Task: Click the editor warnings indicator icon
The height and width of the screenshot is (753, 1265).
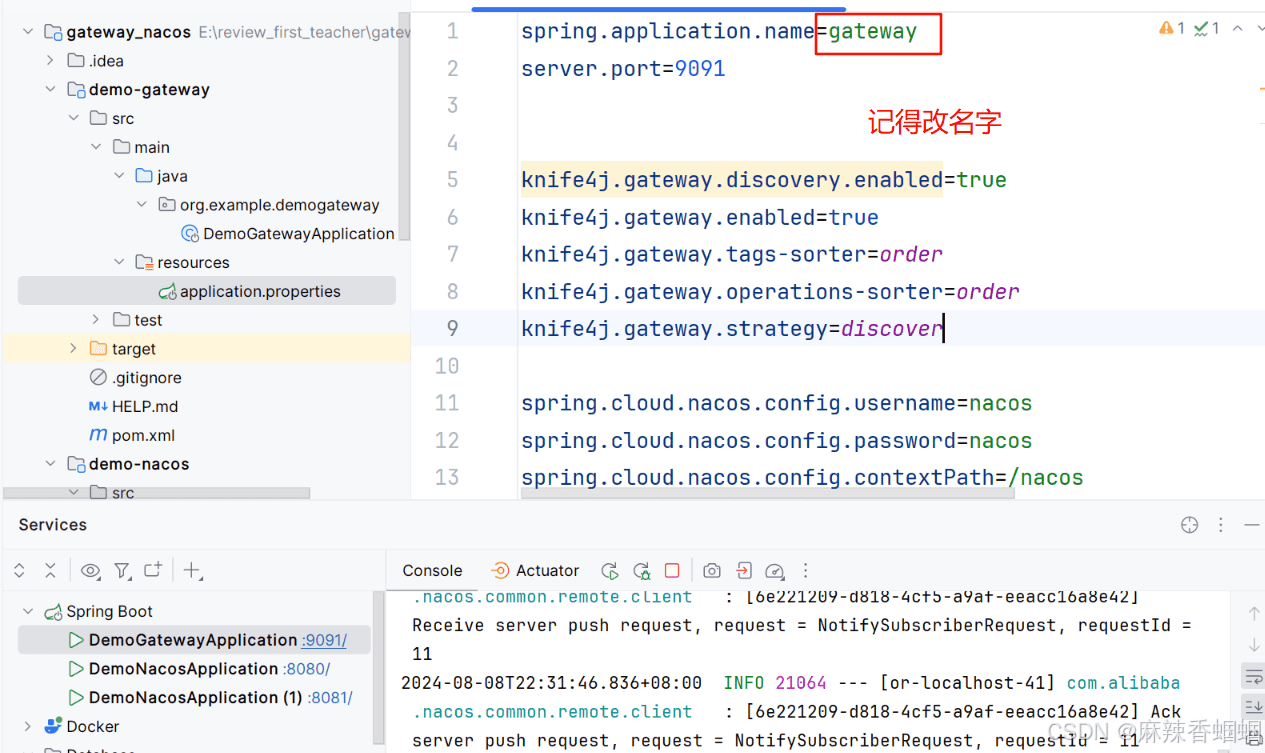Action: 1172,28
